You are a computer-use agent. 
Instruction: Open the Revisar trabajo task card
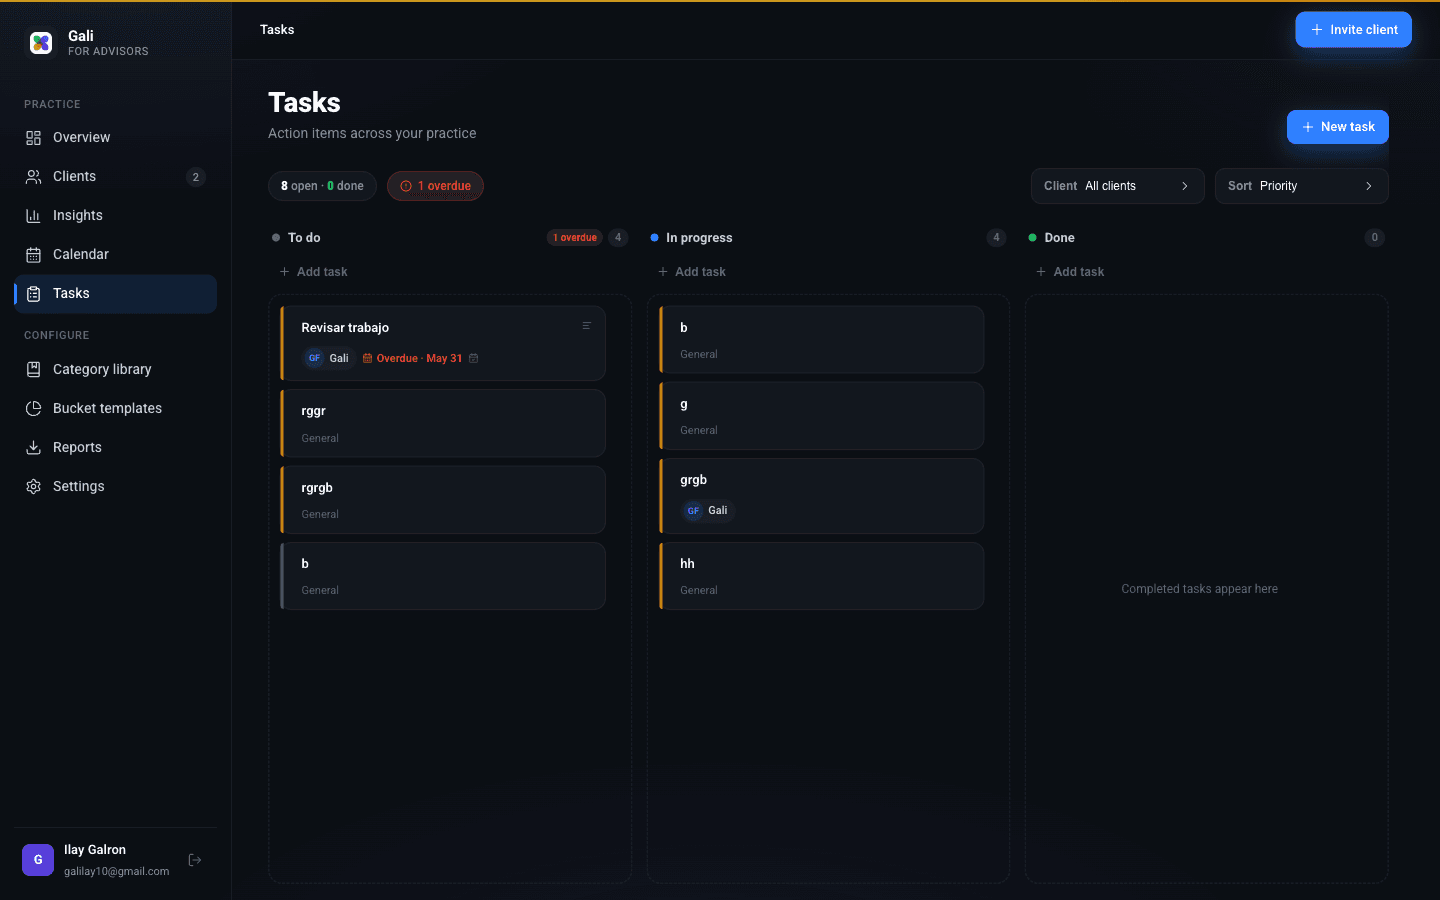coord(443,343)
